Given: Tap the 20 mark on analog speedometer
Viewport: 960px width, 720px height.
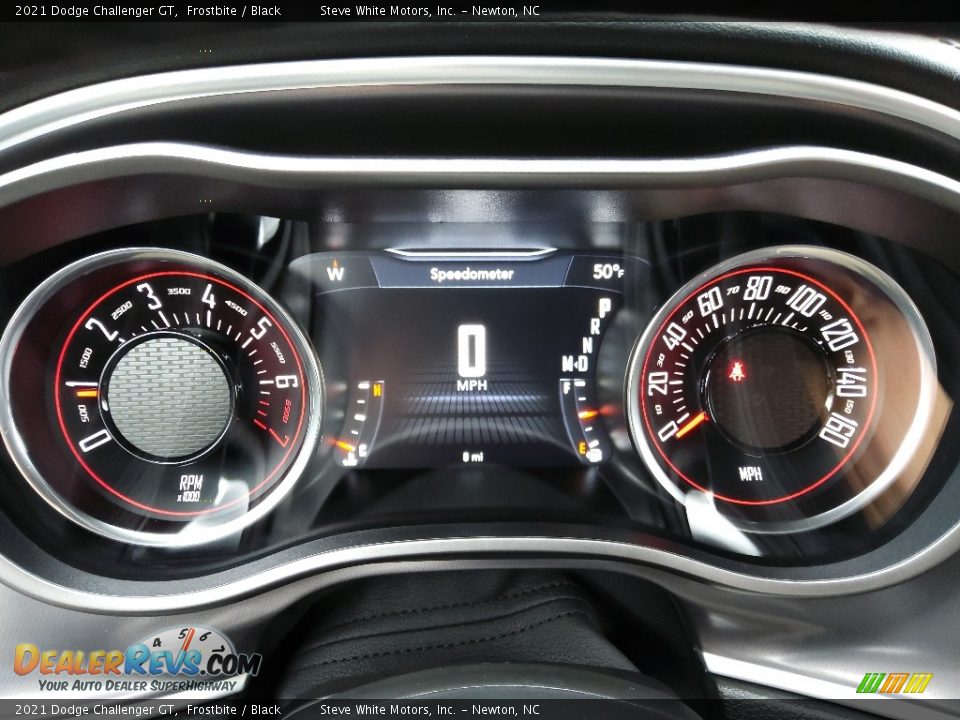Looking at the screenshot, I should point(658,383).
